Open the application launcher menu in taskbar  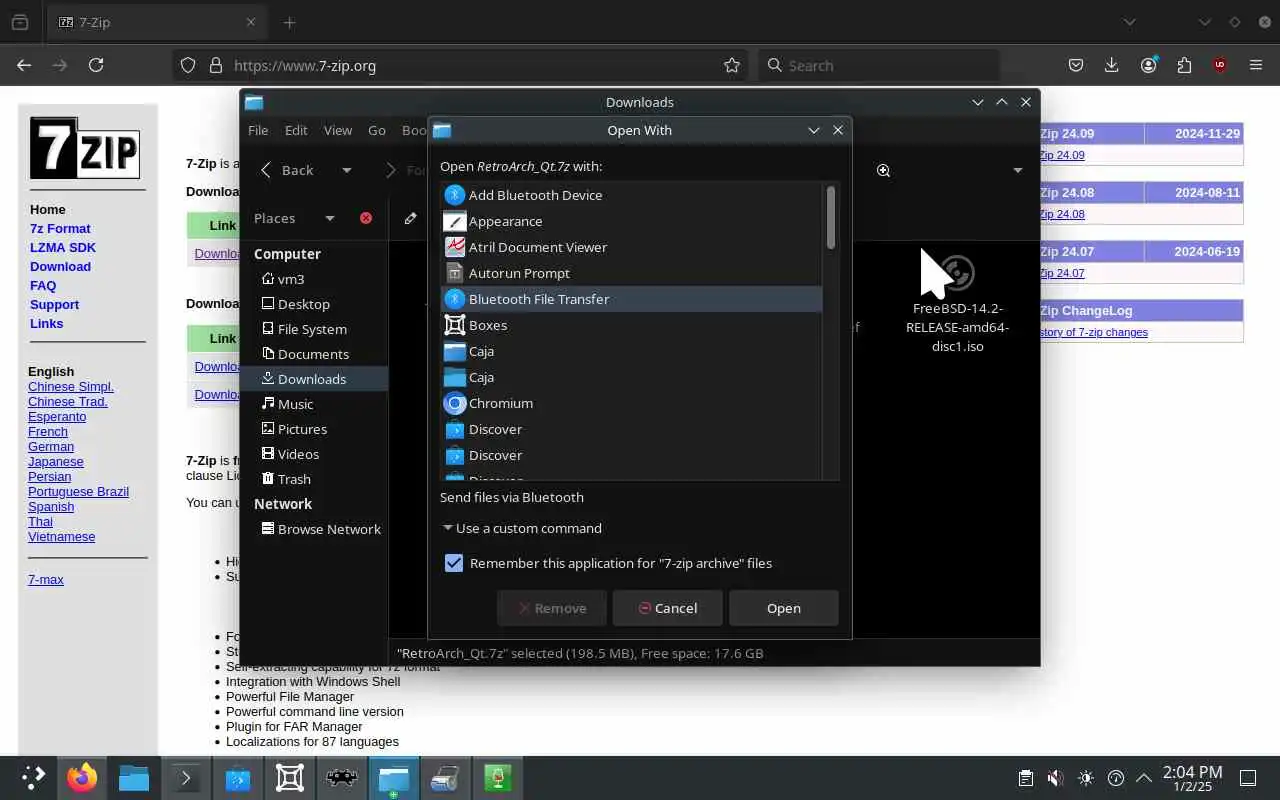[33, 777]
